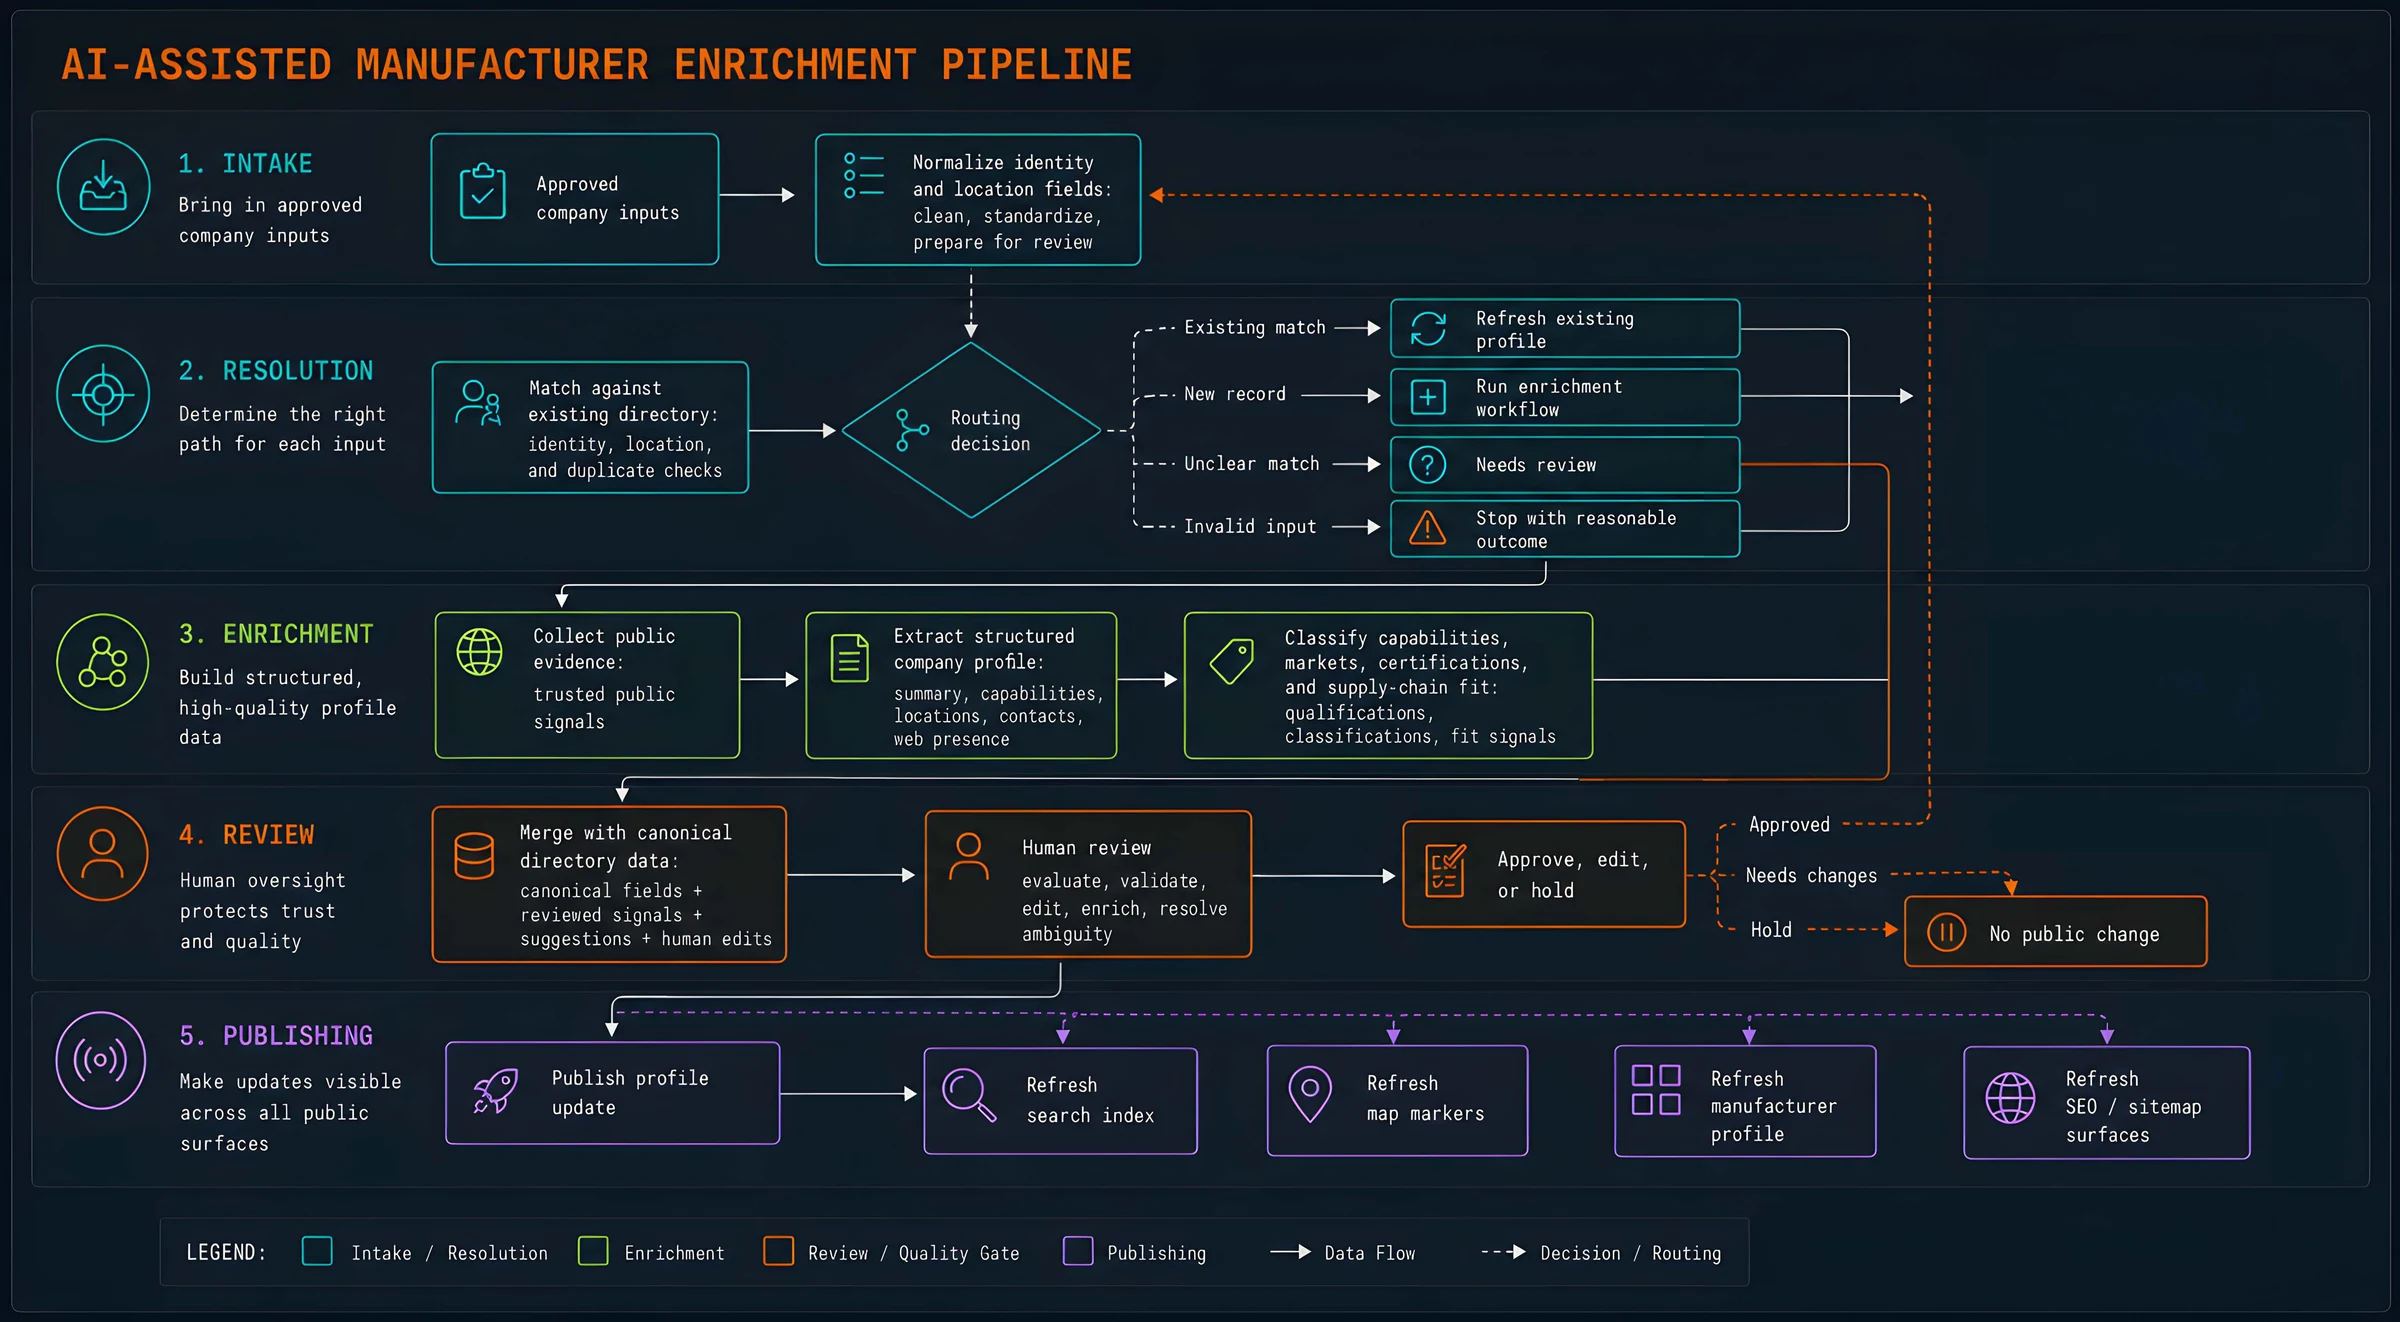The width and height of the screenshot is (2400, 1322).
Task: Click the checklist pencil icon in Approve, edit, or hold
Action: (x=1445, y=871)
